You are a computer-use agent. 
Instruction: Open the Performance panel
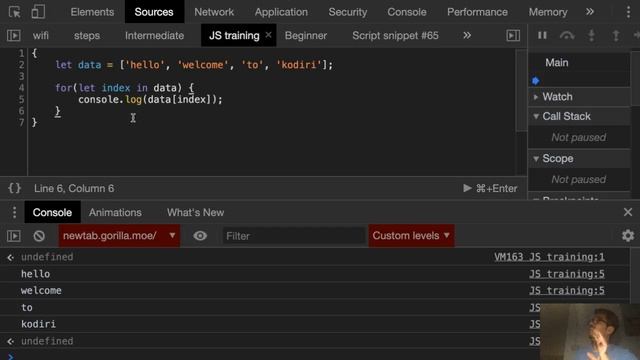coord(477,12)
